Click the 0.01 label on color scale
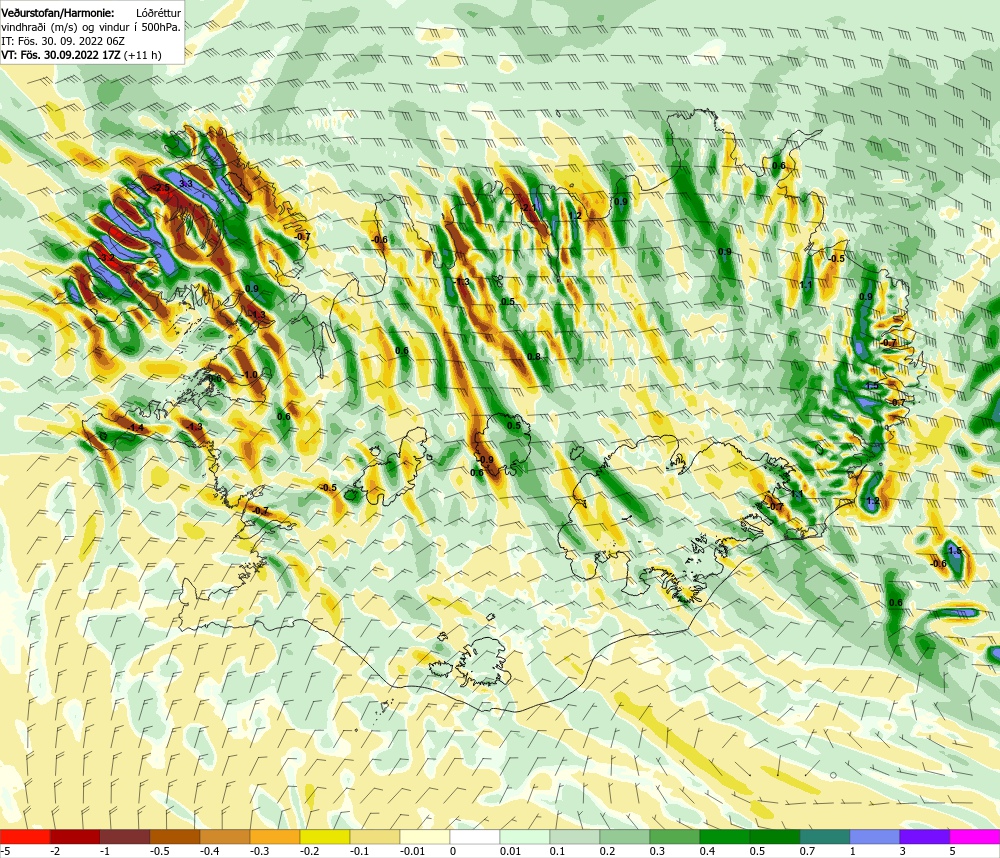This screenshot has height=858, width=1000. pyautogui.click(x=510, y=851)
